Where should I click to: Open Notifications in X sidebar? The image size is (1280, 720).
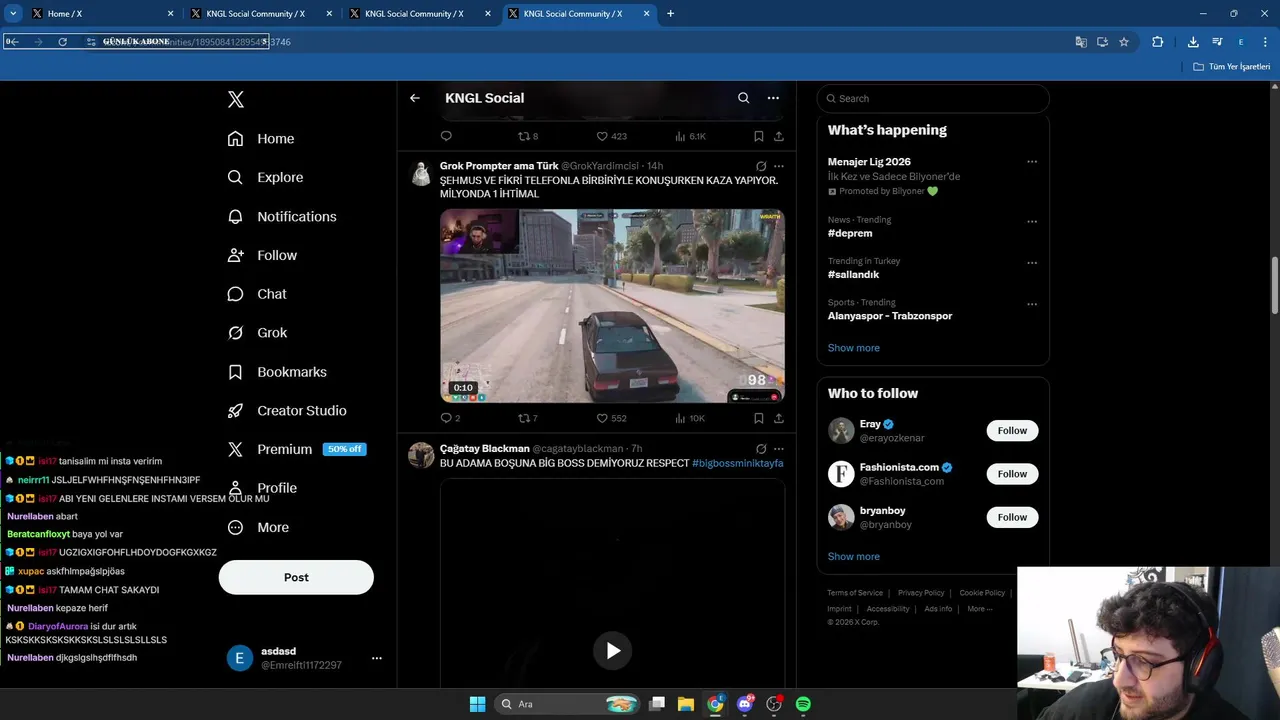282,216
